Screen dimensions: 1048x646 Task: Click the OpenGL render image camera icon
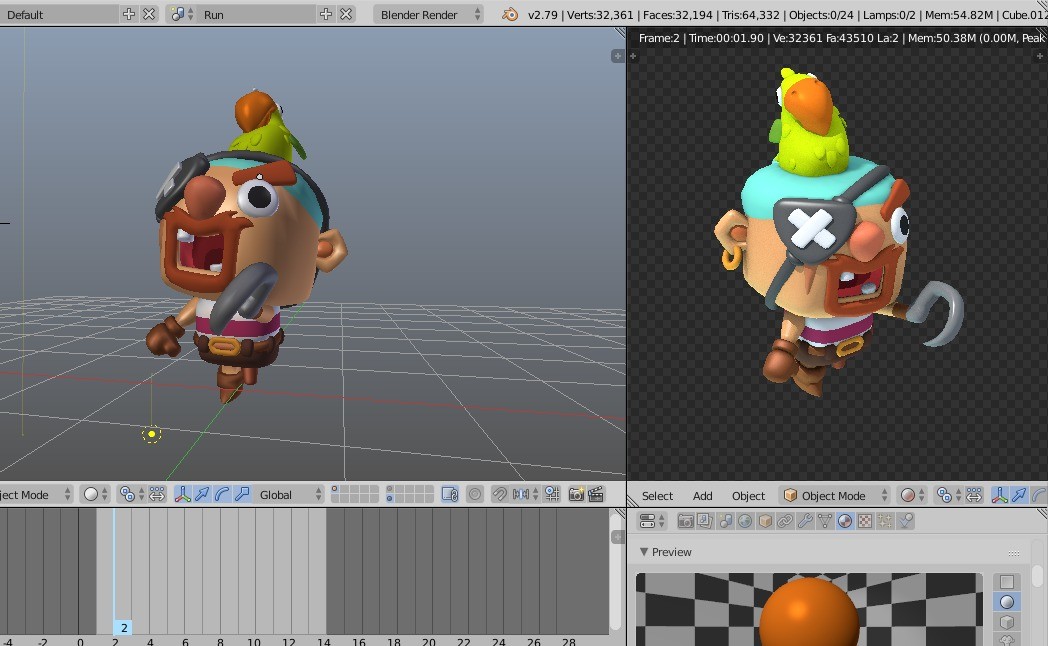pyautogui.click(x=576, y=495)
